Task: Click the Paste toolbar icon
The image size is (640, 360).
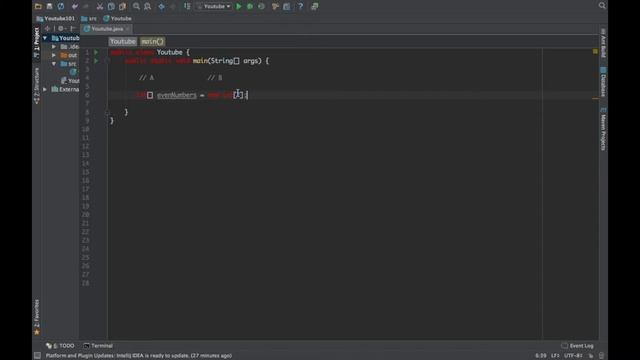Action: [122, 7]
